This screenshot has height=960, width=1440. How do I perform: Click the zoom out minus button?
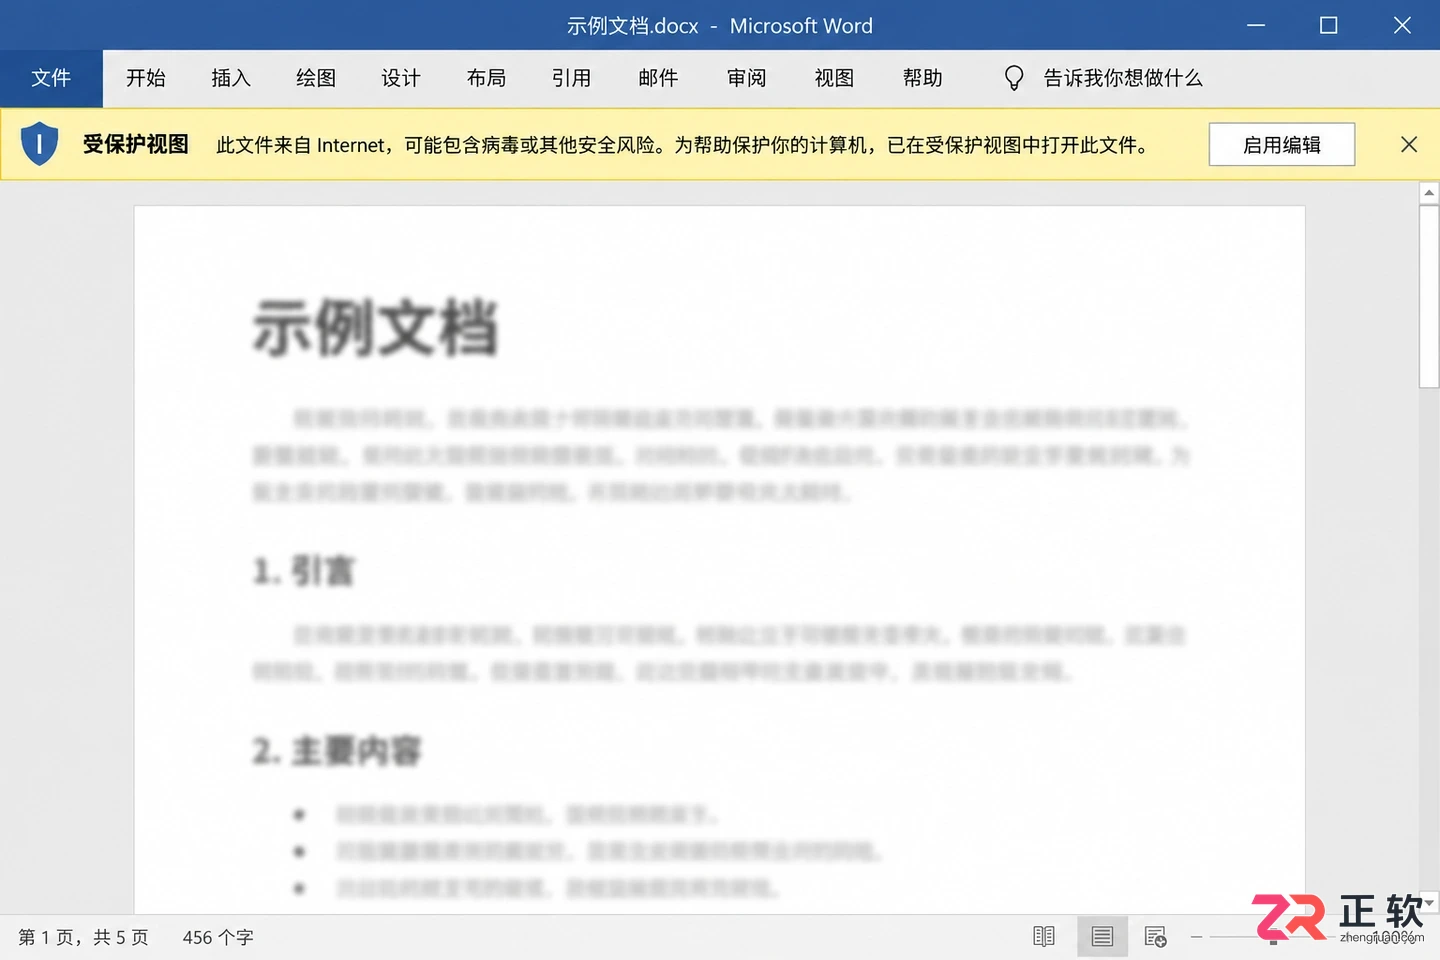[x=1196, y=937]
